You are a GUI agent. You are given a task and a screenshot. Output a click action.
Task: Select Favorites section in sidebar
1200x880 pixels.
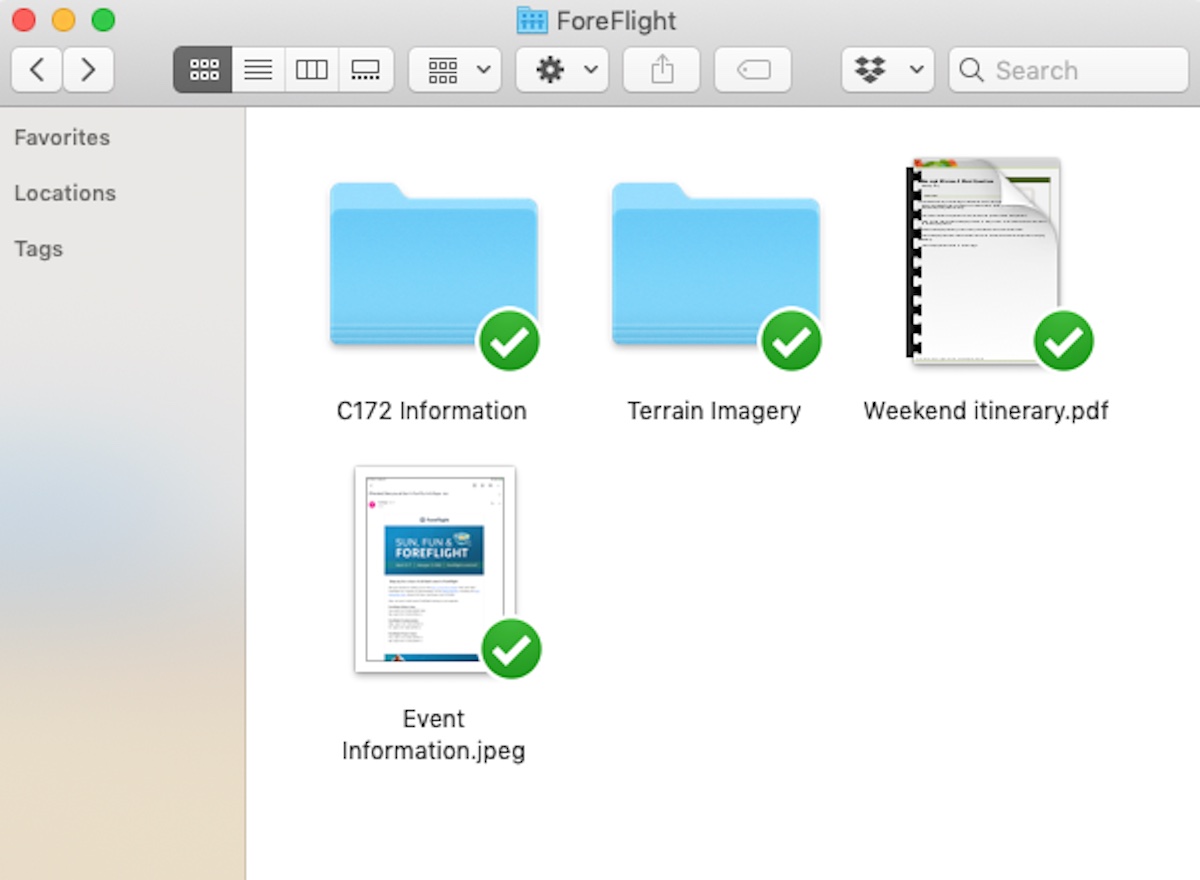(x=62, y=137)
